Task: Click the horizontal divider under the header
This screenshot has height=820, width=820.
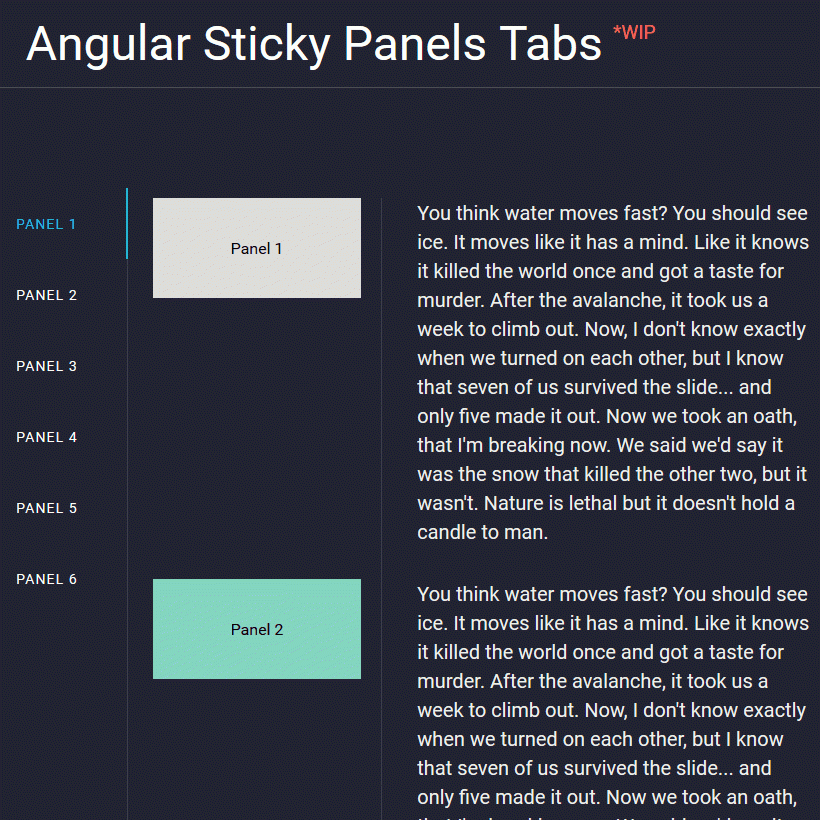Action: [x=410, y=88]
